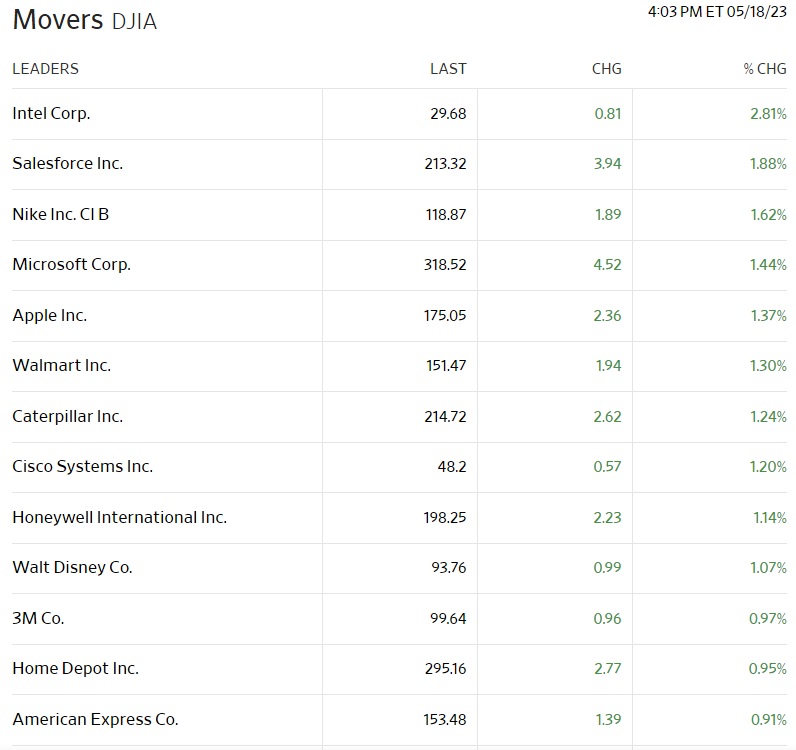
Task: Click the Movers DJIA heading
Action: (85, 20)
